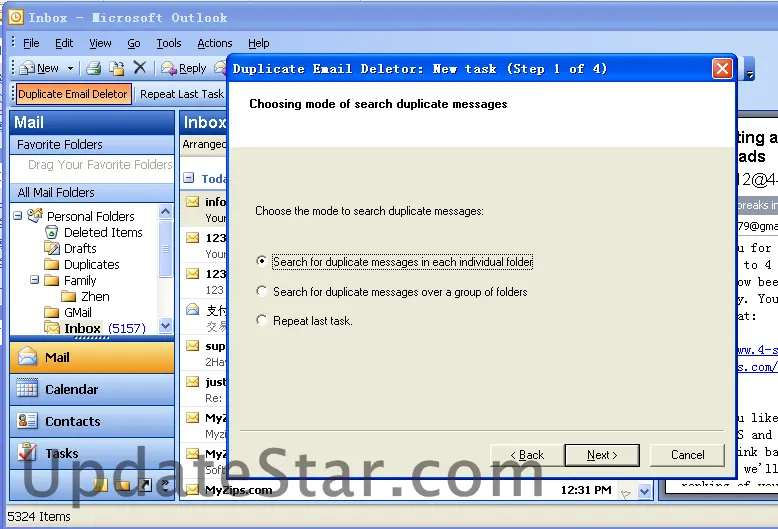
Task: Click the opened-envelope icon of Chinese message
Action: (193, 310)
